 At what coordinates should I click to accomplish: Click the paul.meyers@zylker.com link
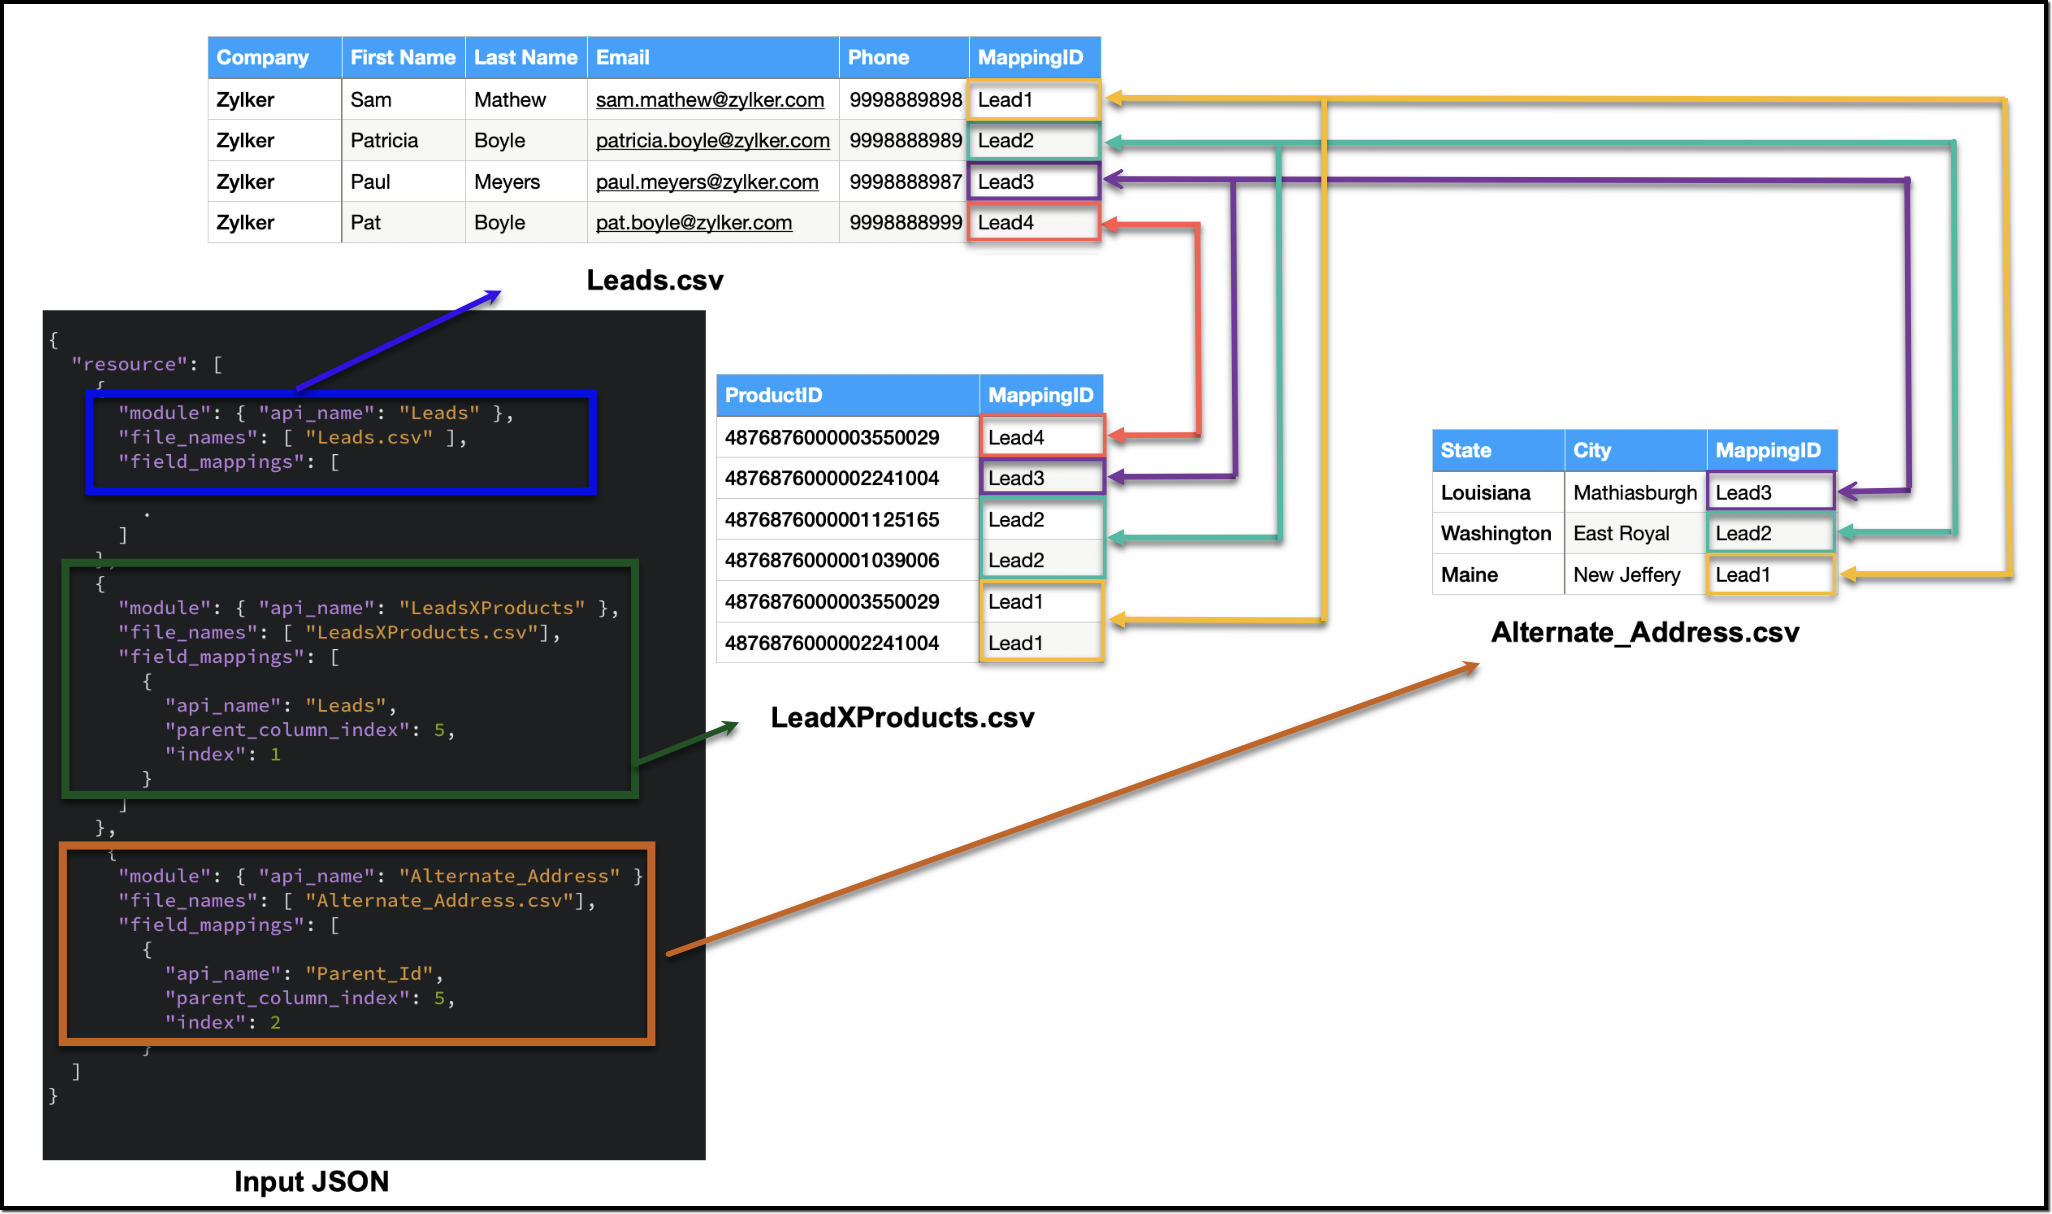click(x=706, y=182)
